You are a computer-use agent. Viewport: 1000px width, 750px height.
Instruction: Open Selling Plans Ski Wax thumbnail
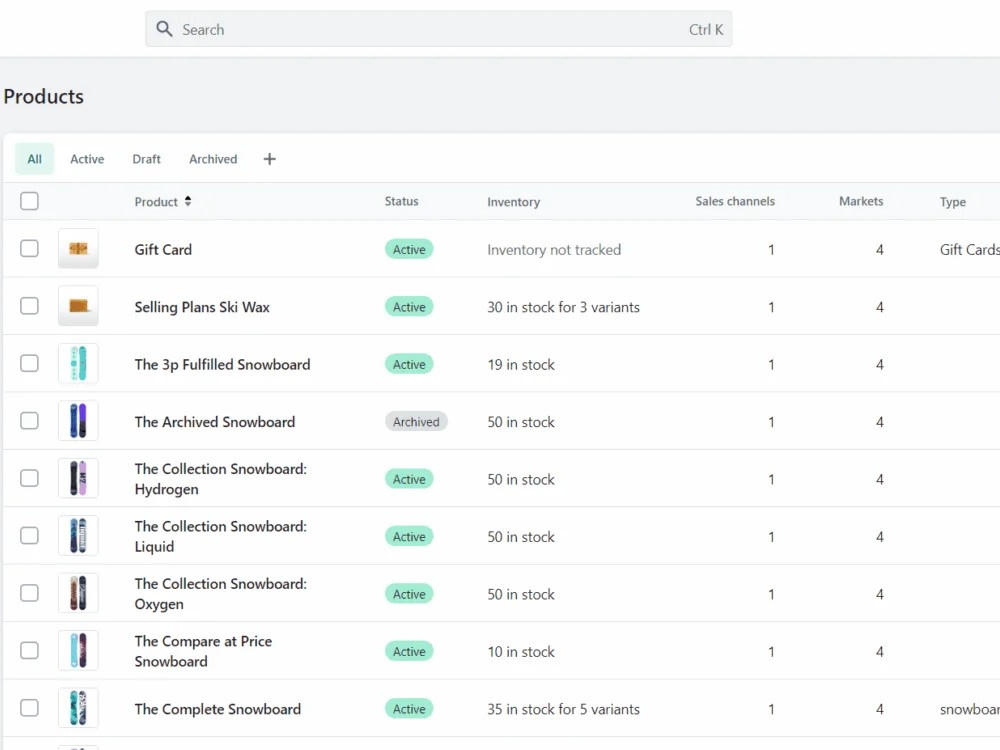coord(78,306)
